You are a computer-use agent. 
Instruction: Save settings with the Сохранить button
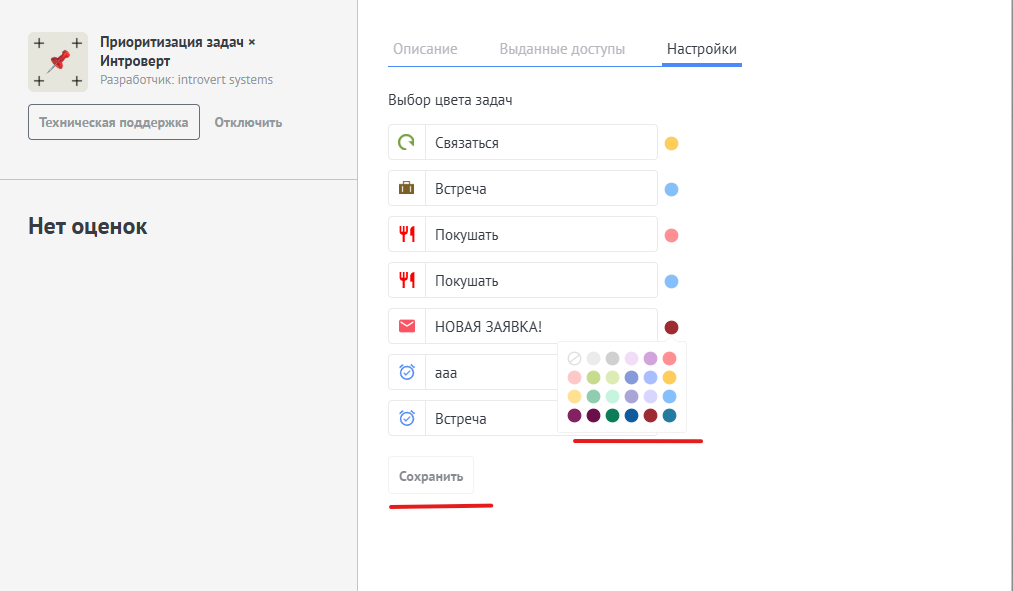(x=431, y=476)
